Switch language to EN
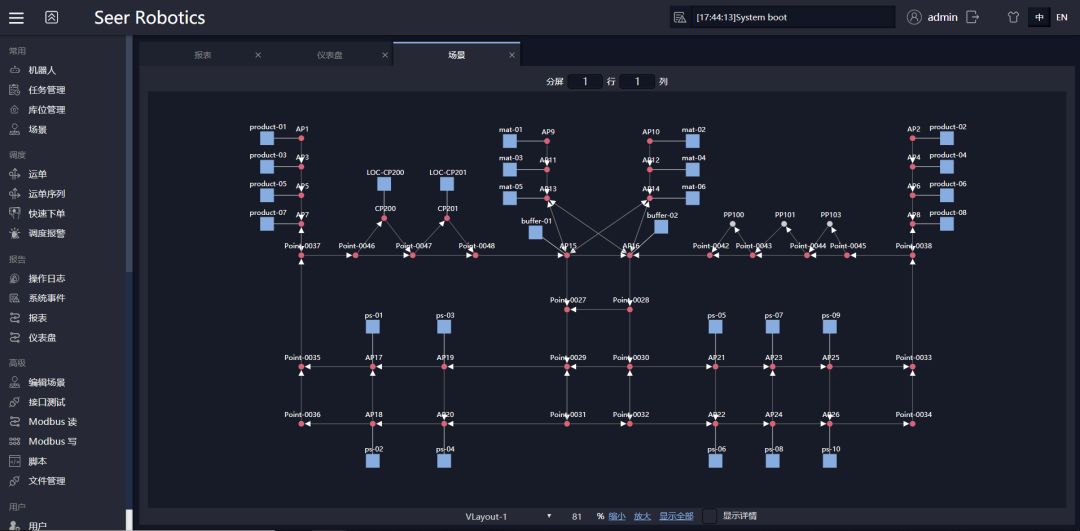 pos(1061,17)
